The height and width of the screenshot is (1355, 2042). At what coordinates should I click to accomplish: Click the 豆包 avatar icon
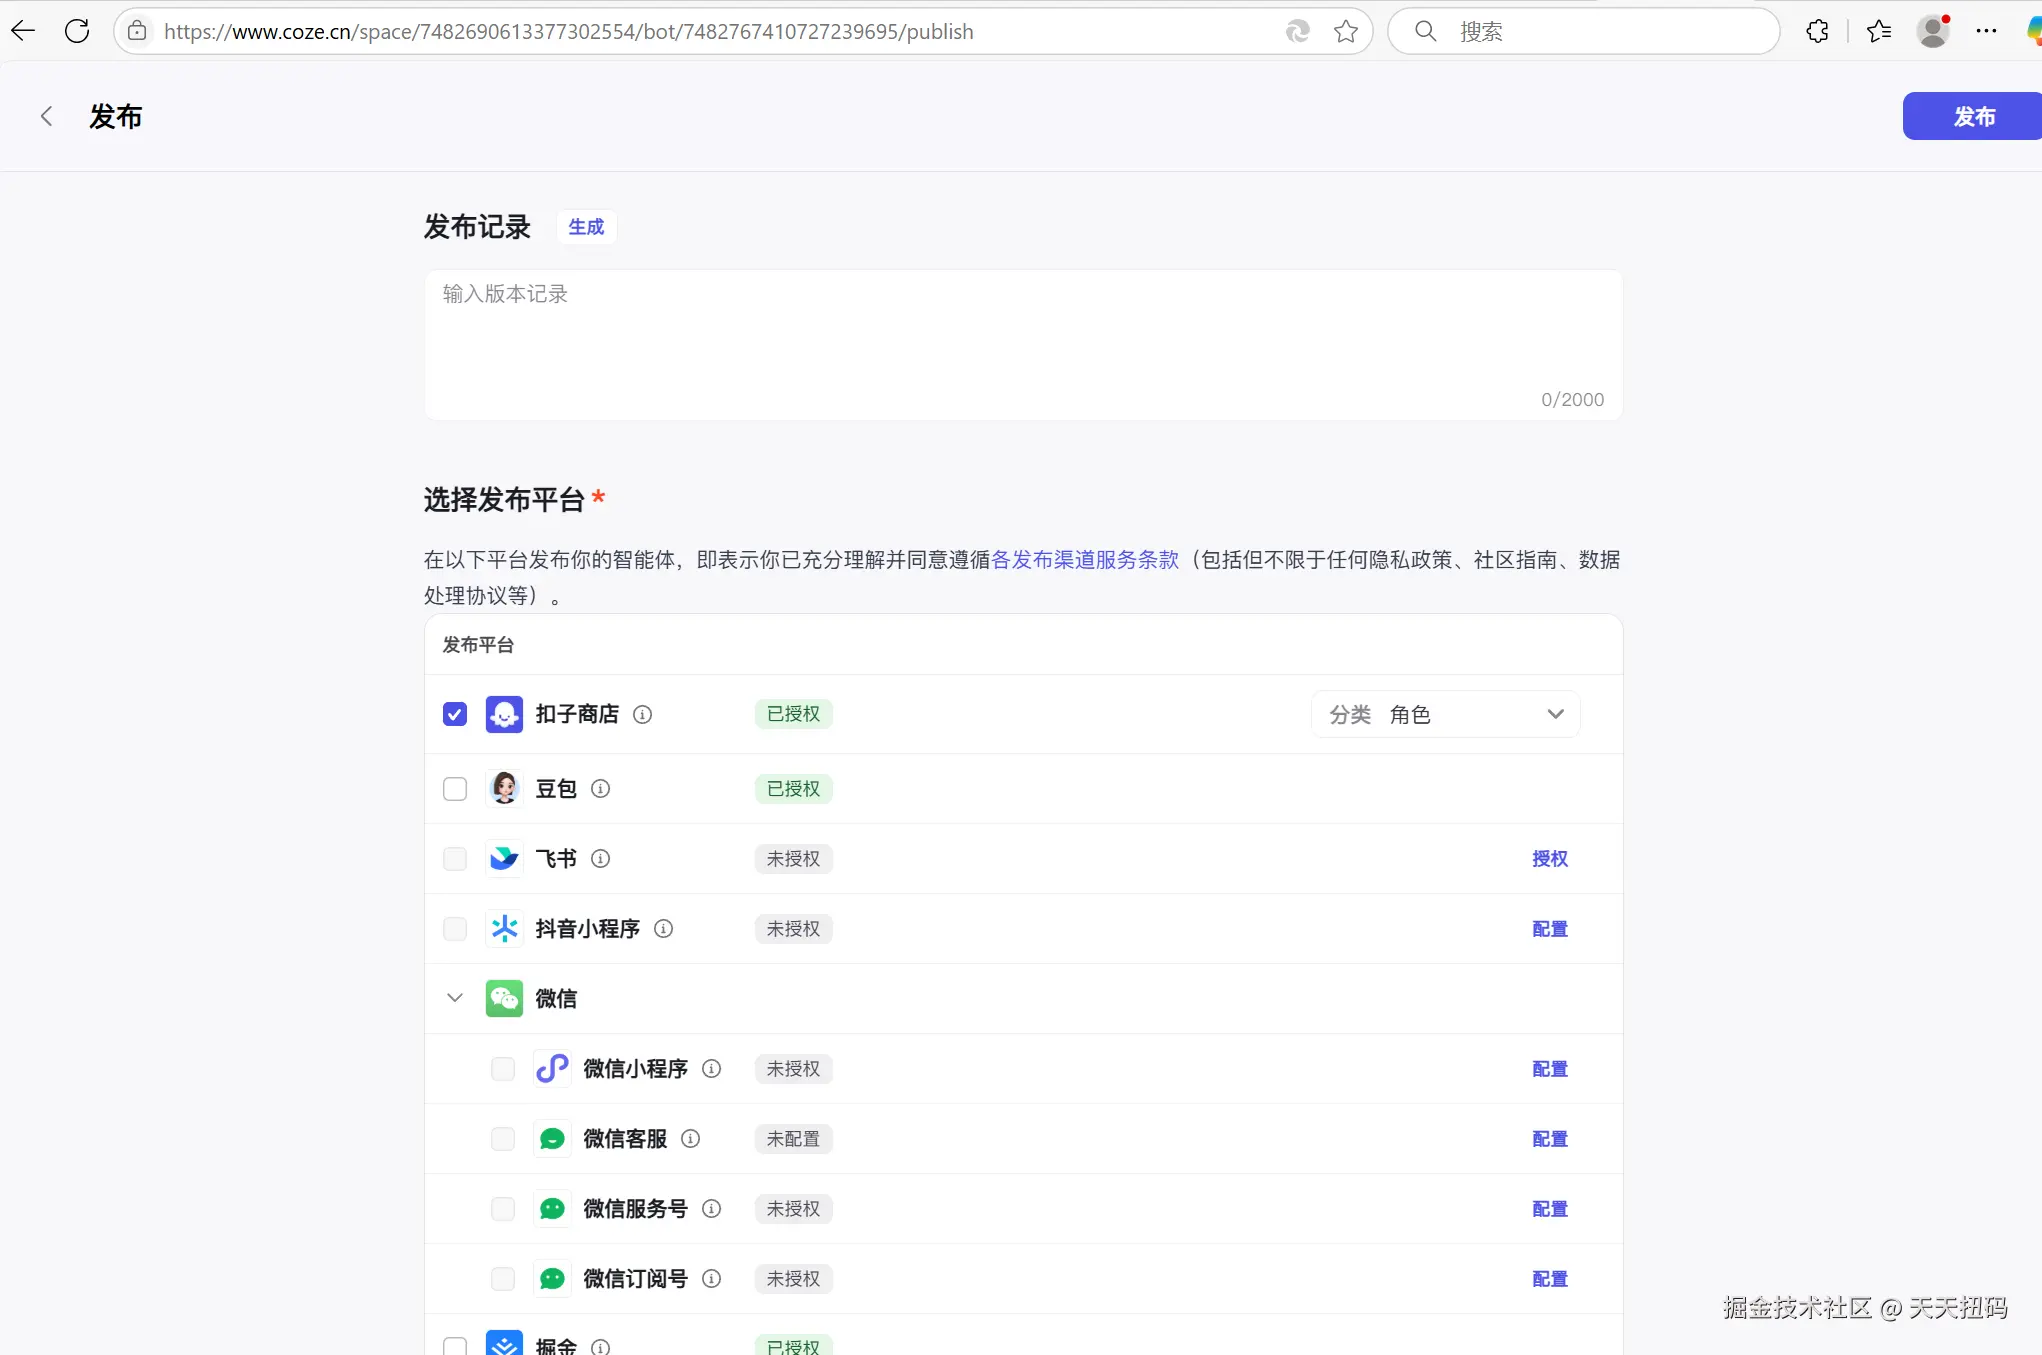pos(504,789)
